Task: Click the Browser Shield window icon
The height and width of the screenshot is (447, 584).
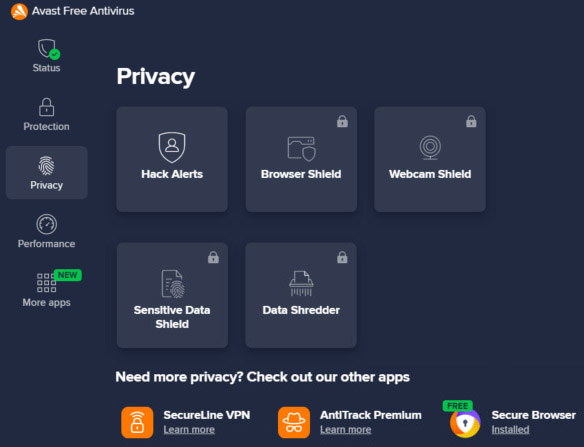Action: click(x=301, y=149)
